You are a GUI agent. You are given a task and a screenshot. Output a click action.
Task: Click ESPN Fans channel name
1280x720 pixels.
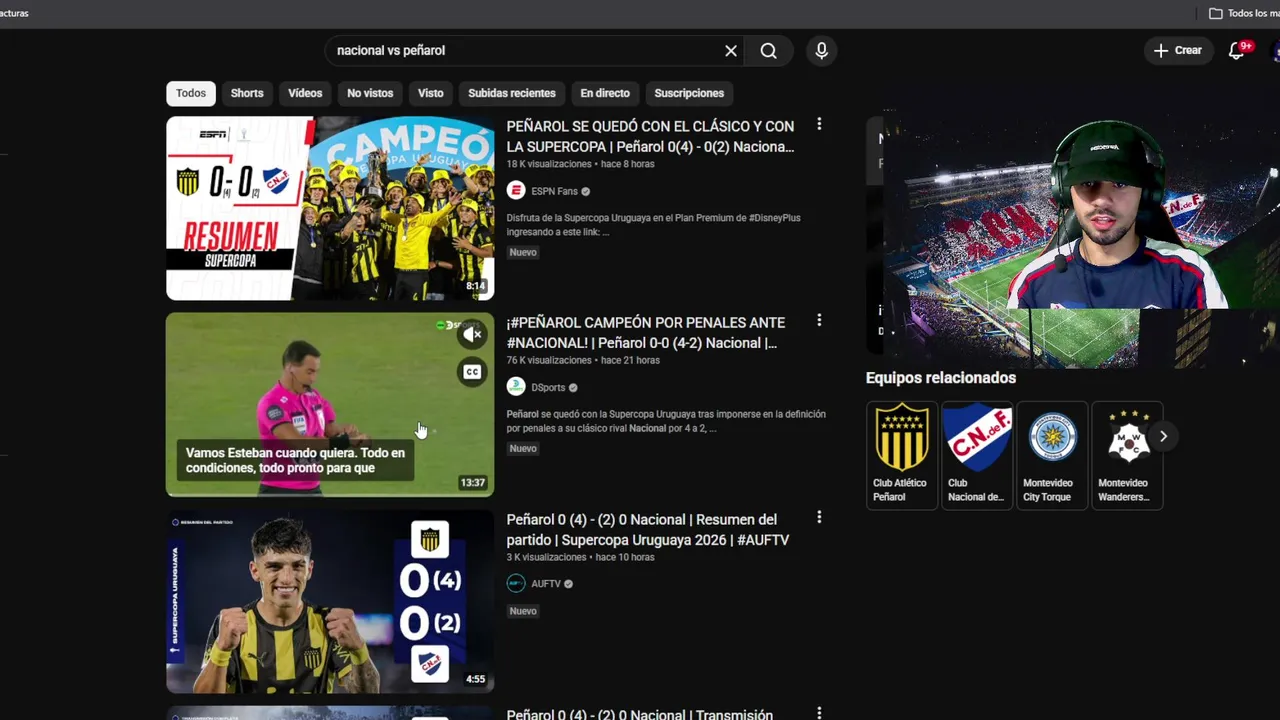(x=555, y=191)
